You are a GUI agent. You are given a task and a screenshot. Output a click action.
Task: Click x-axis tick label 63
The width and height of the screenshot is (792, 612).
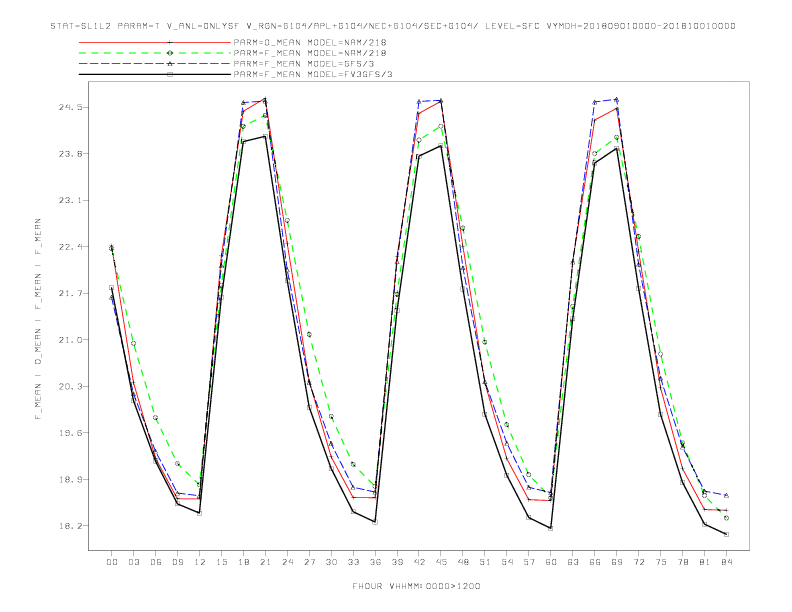click(x=573, y=562)
